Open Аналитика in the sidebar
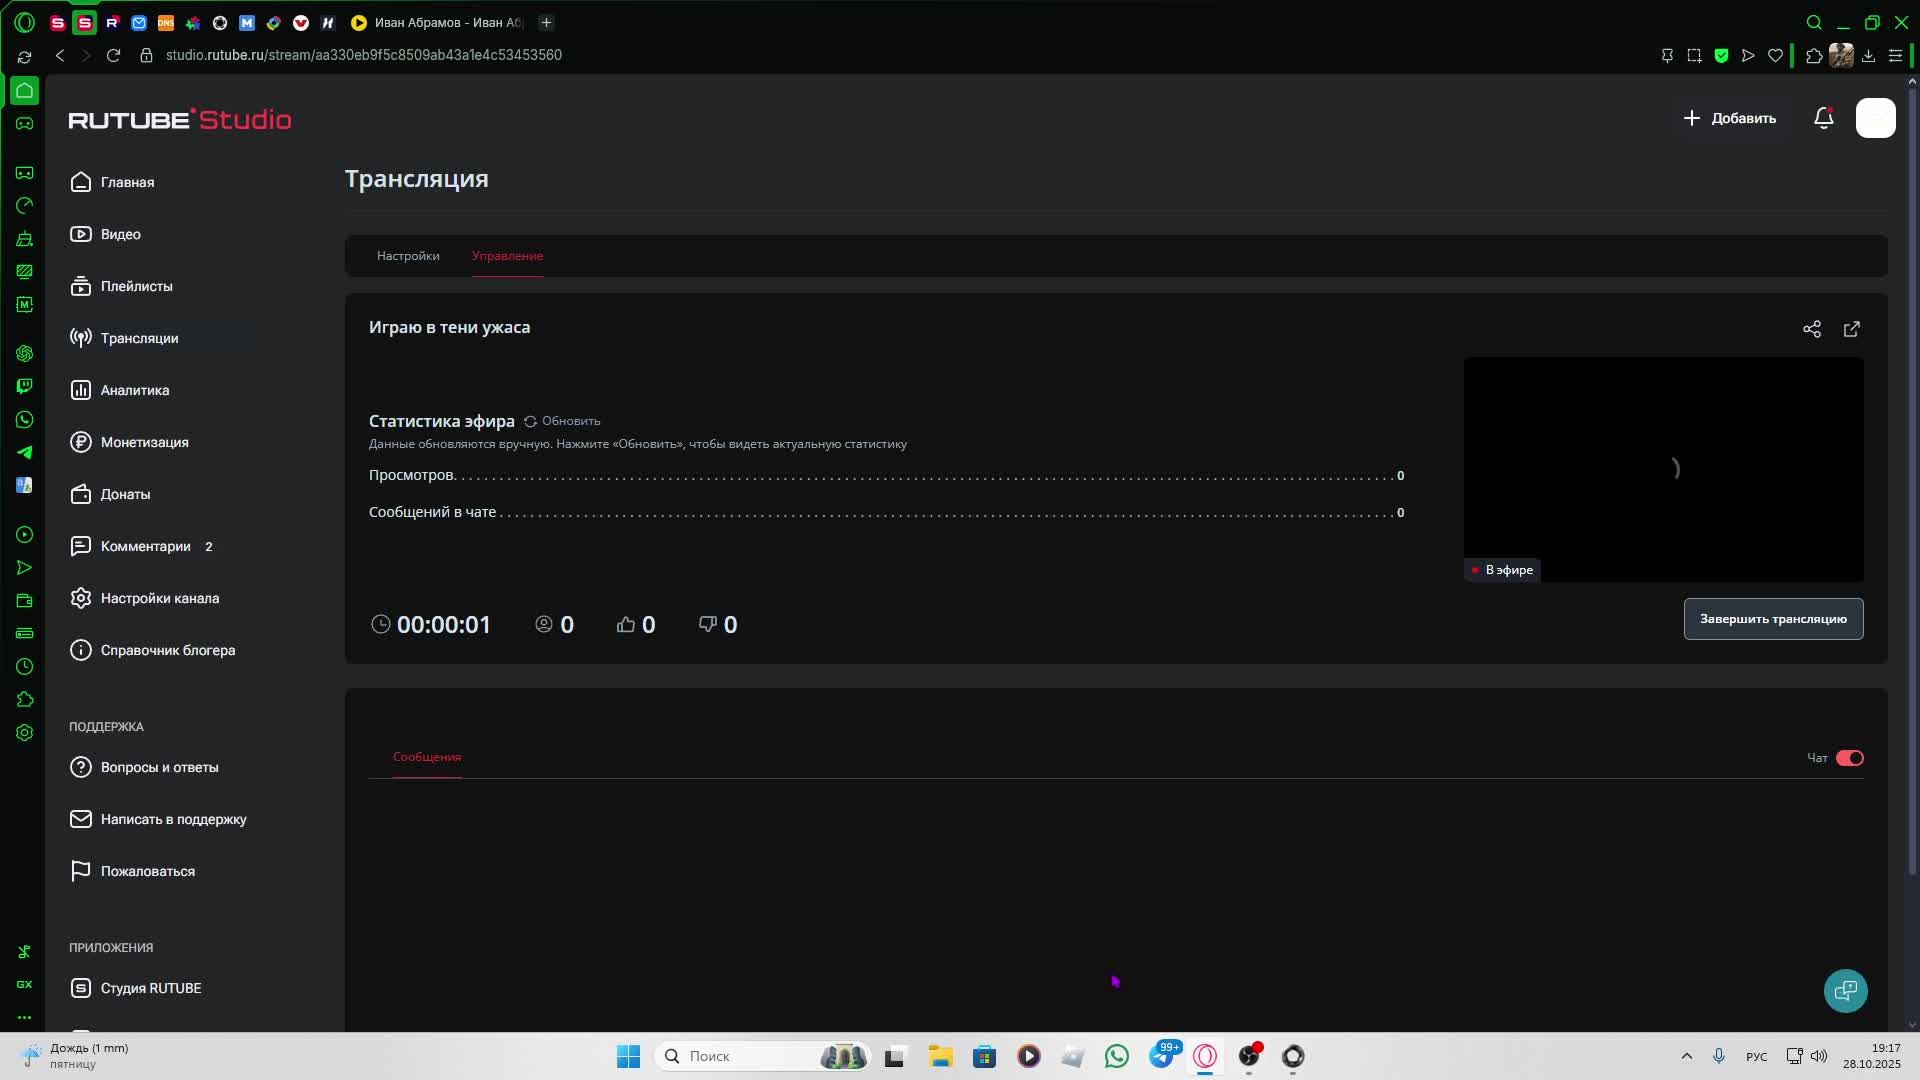The height and width of the screenshot is (1080, 1920). tap(134, 390)
